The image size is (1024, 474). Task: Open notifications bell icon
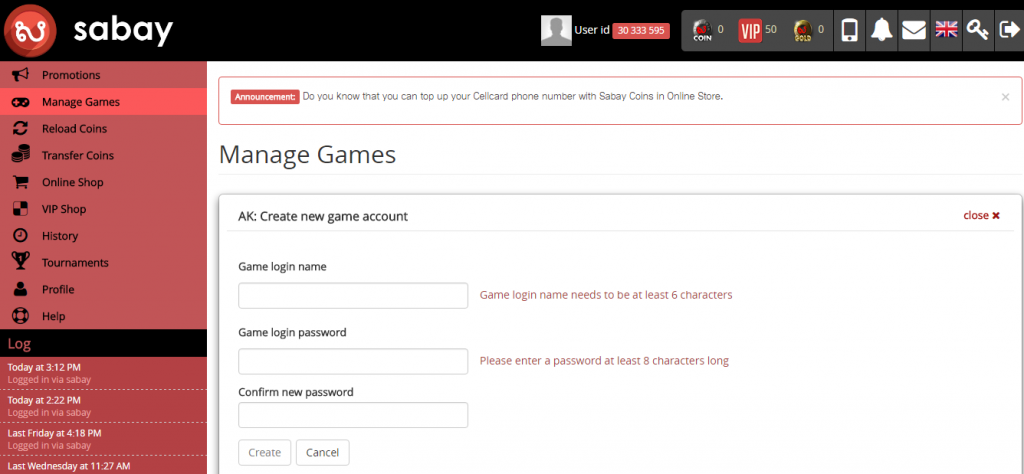click(881, 30)
